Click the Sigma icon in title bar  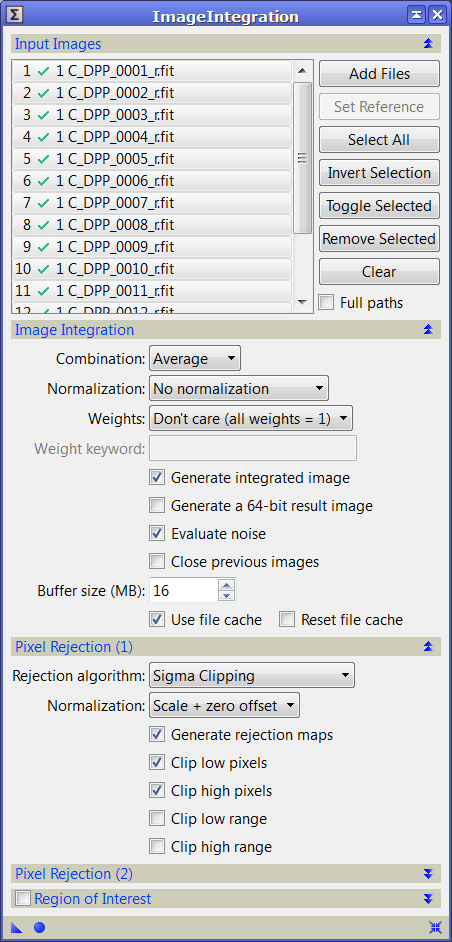pos(16,14)
